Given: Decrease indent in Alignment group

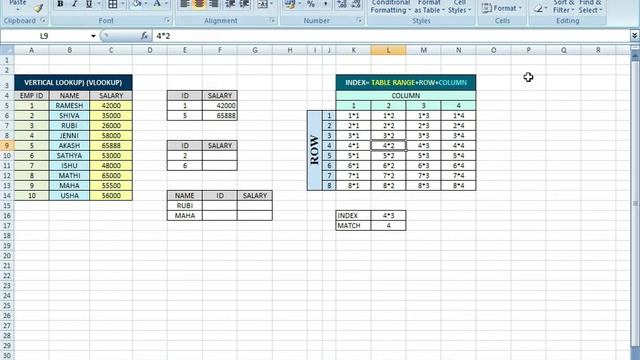Looking at the screenshot, I should click(x=230, y=4).
